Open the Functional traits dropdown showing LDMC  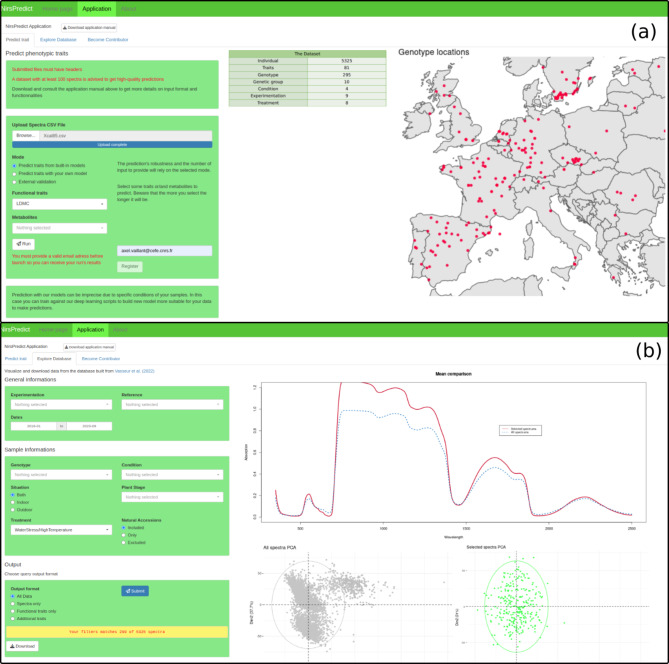tap(60, 204)
